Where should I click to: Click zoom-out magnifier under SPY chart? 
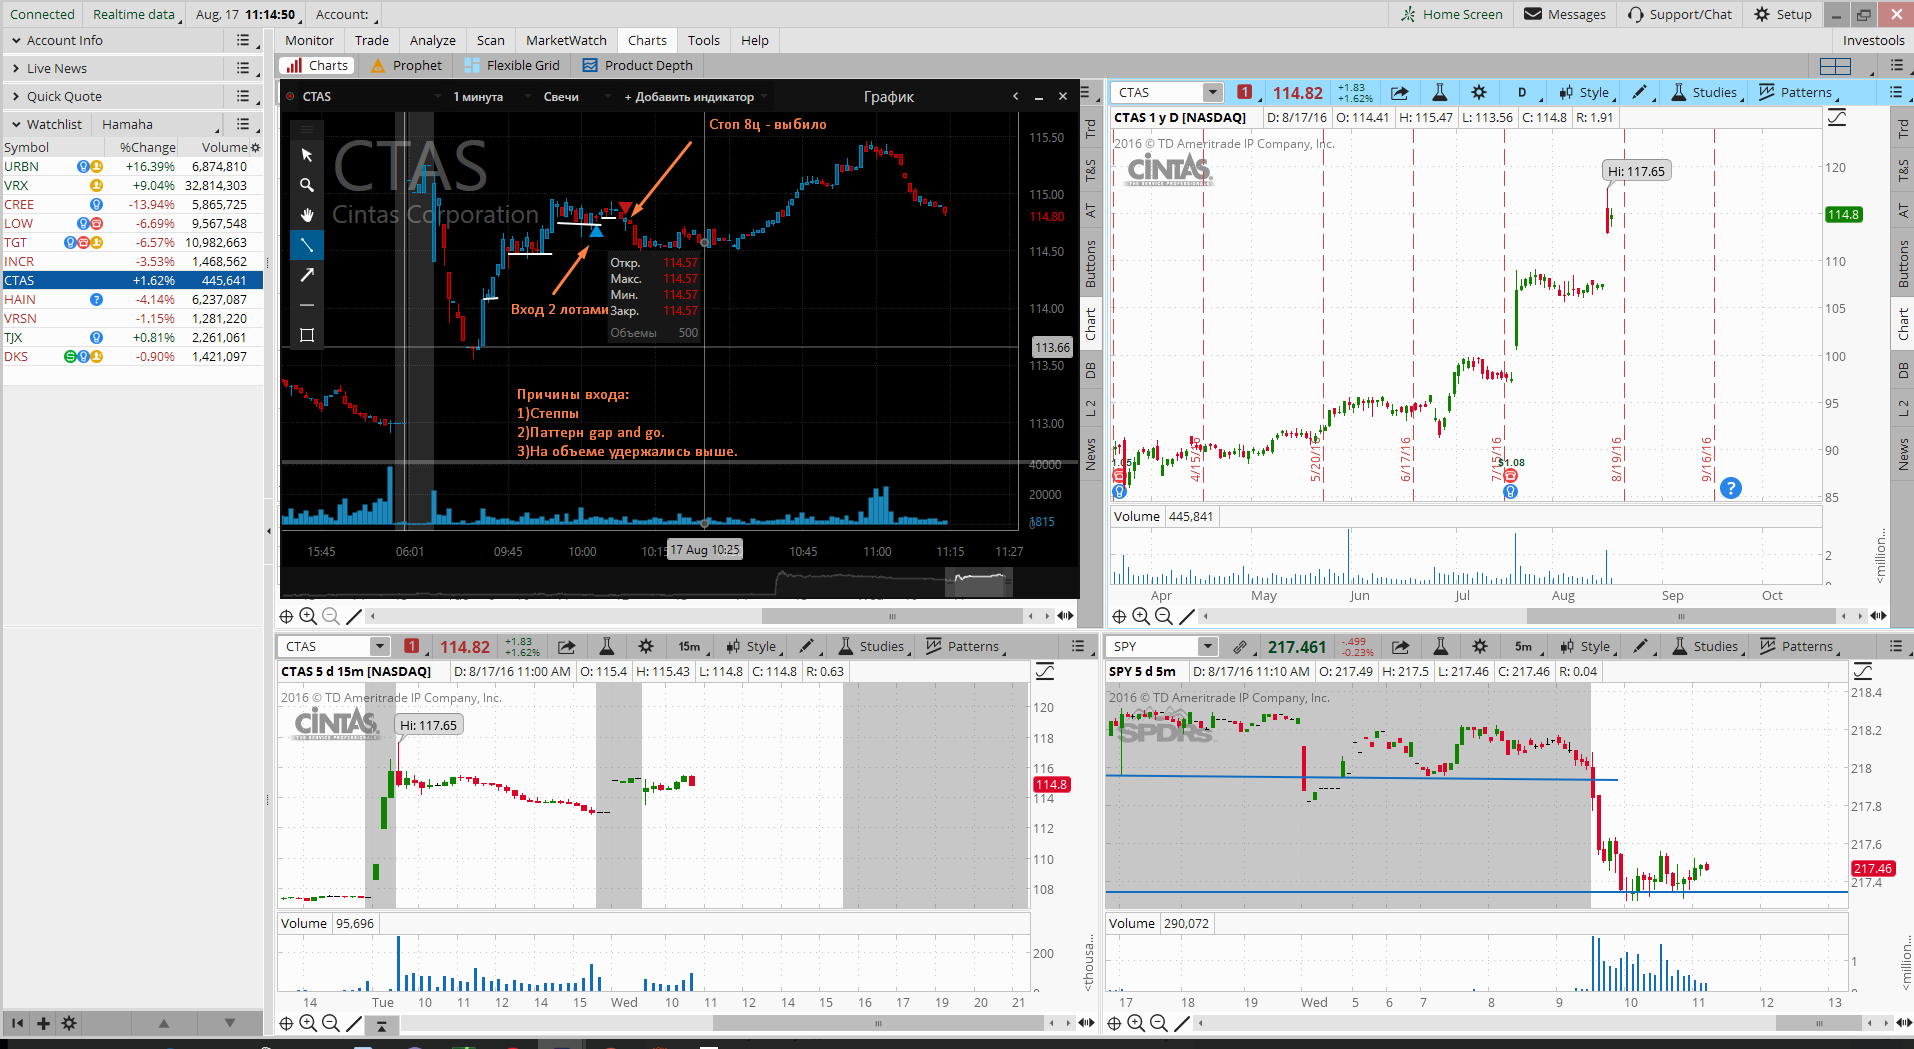1158,1023
